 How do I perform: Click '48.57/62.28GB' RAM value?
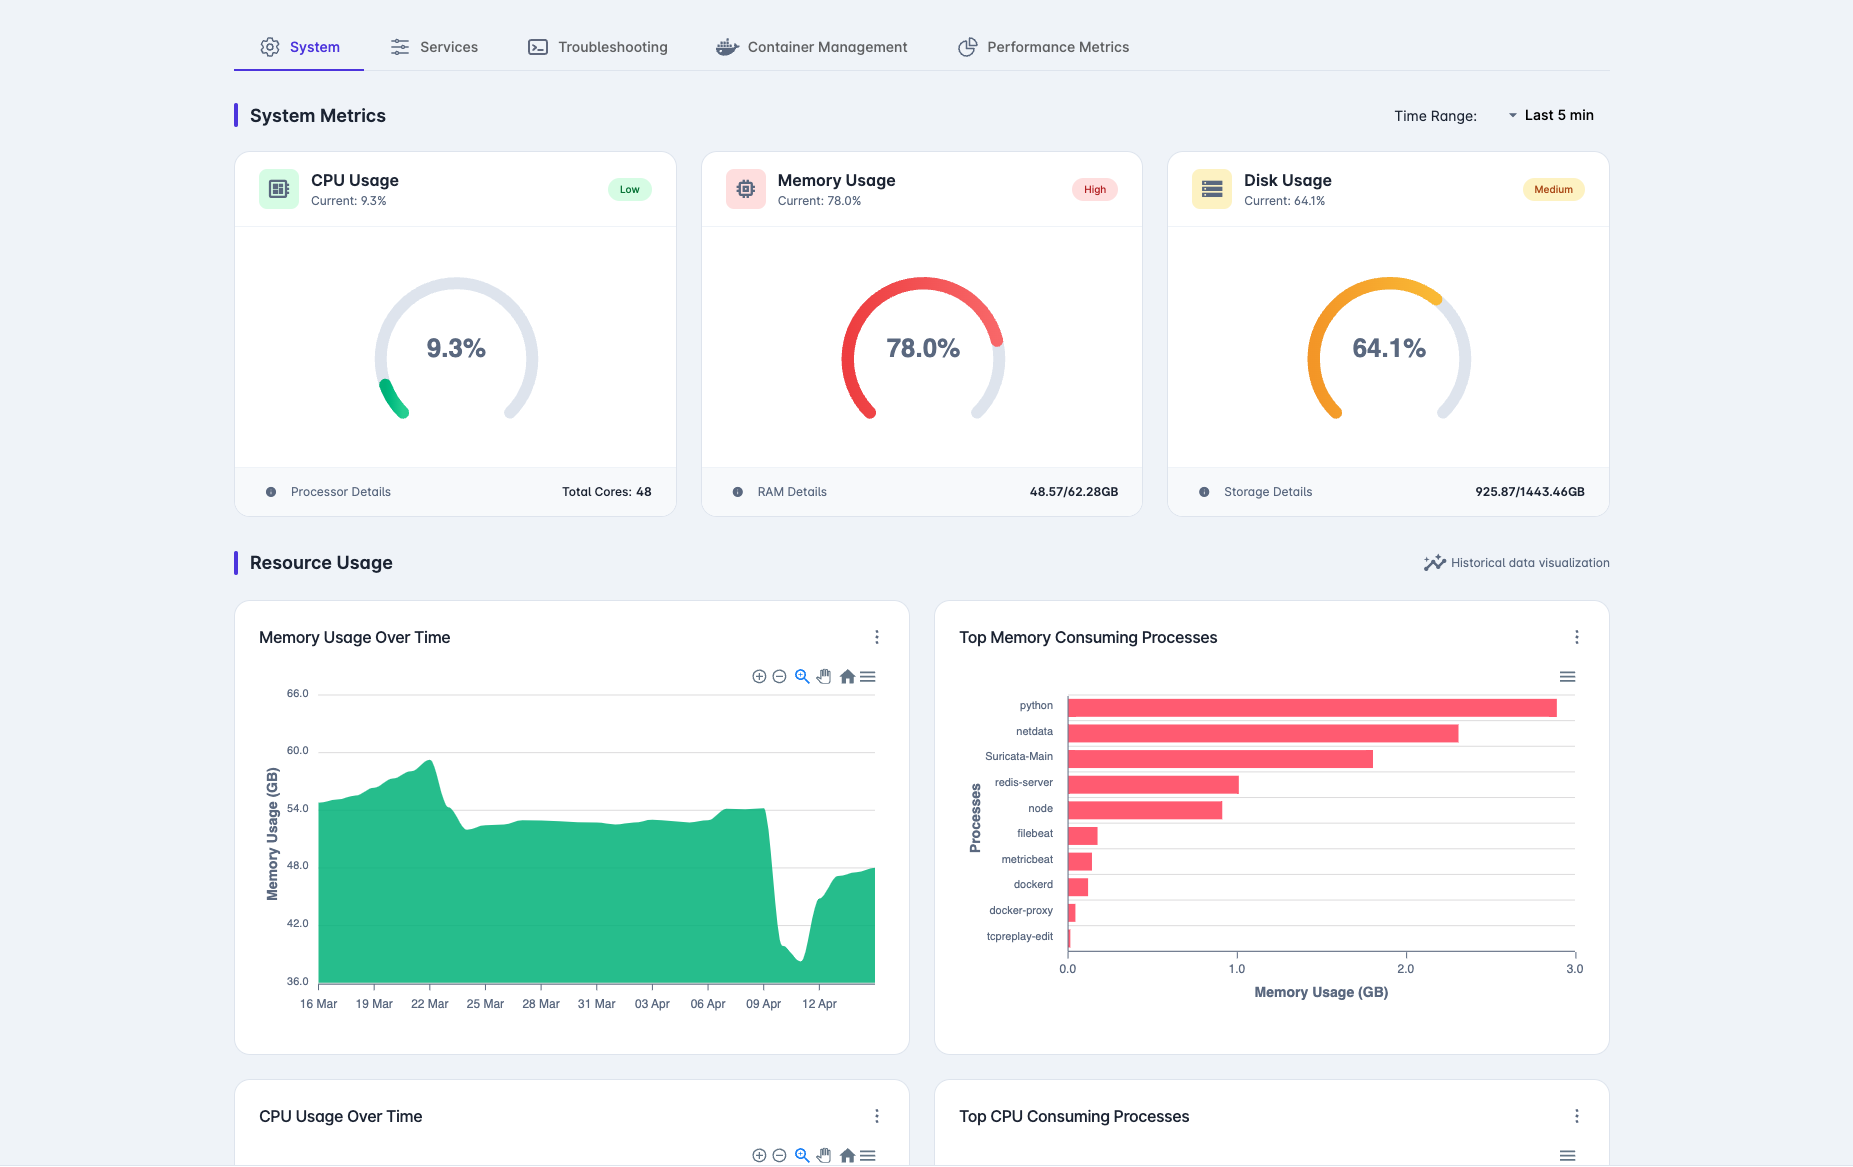pyautogui.click(x=1074, y=492)
